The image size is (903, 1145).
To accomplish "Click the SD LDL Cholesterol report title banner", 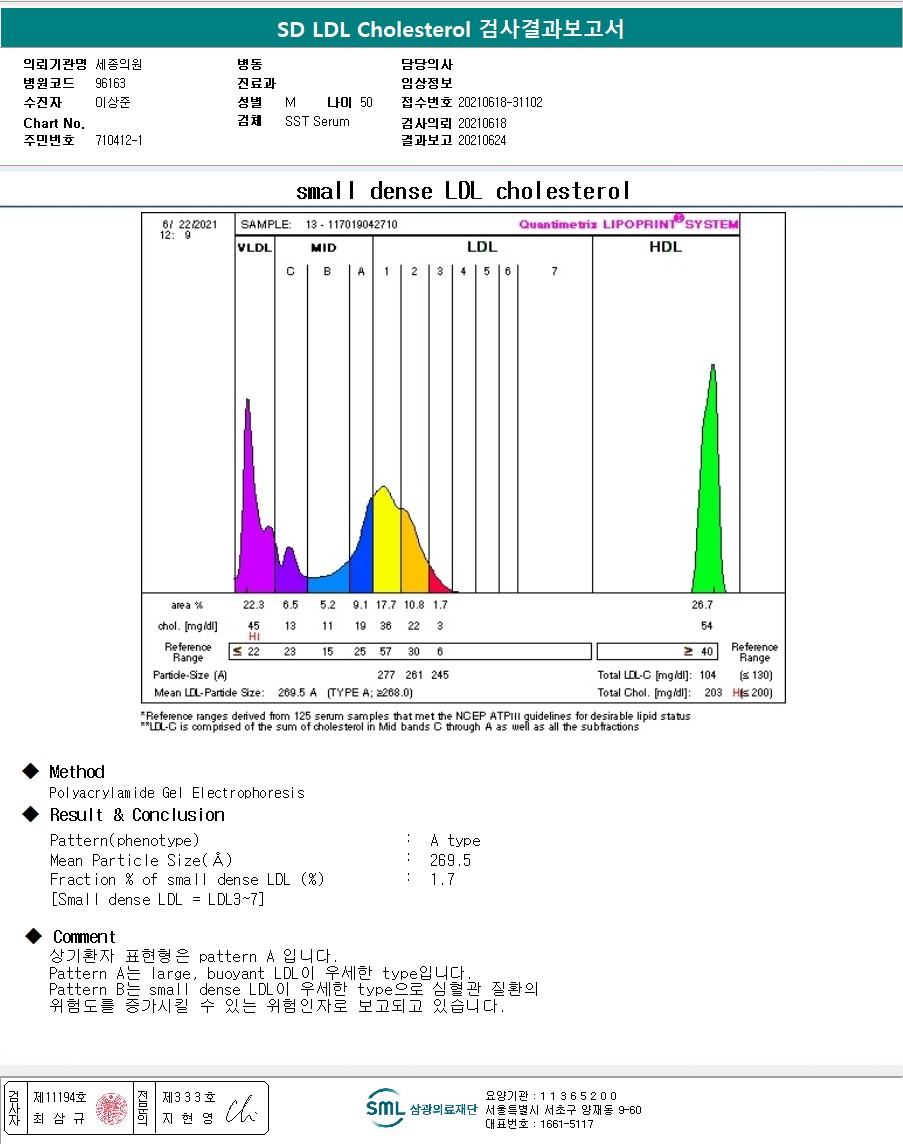I will [451, 28].
